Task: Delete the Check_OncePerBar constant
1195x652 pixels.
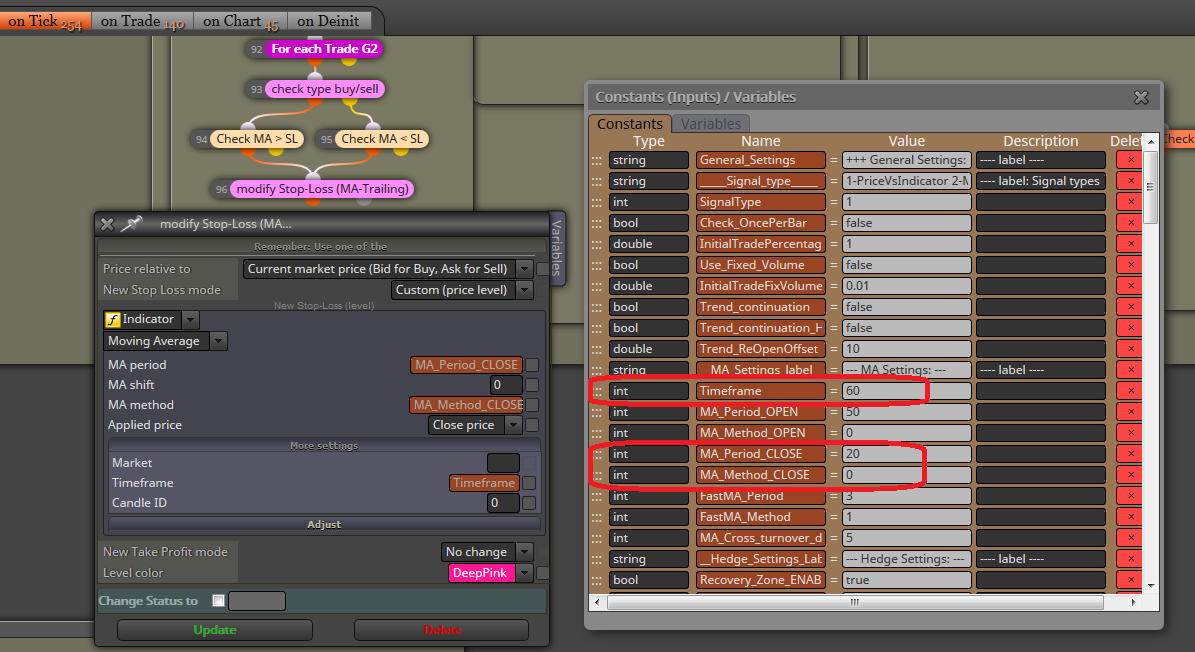Action: (x=1130, y=223)
